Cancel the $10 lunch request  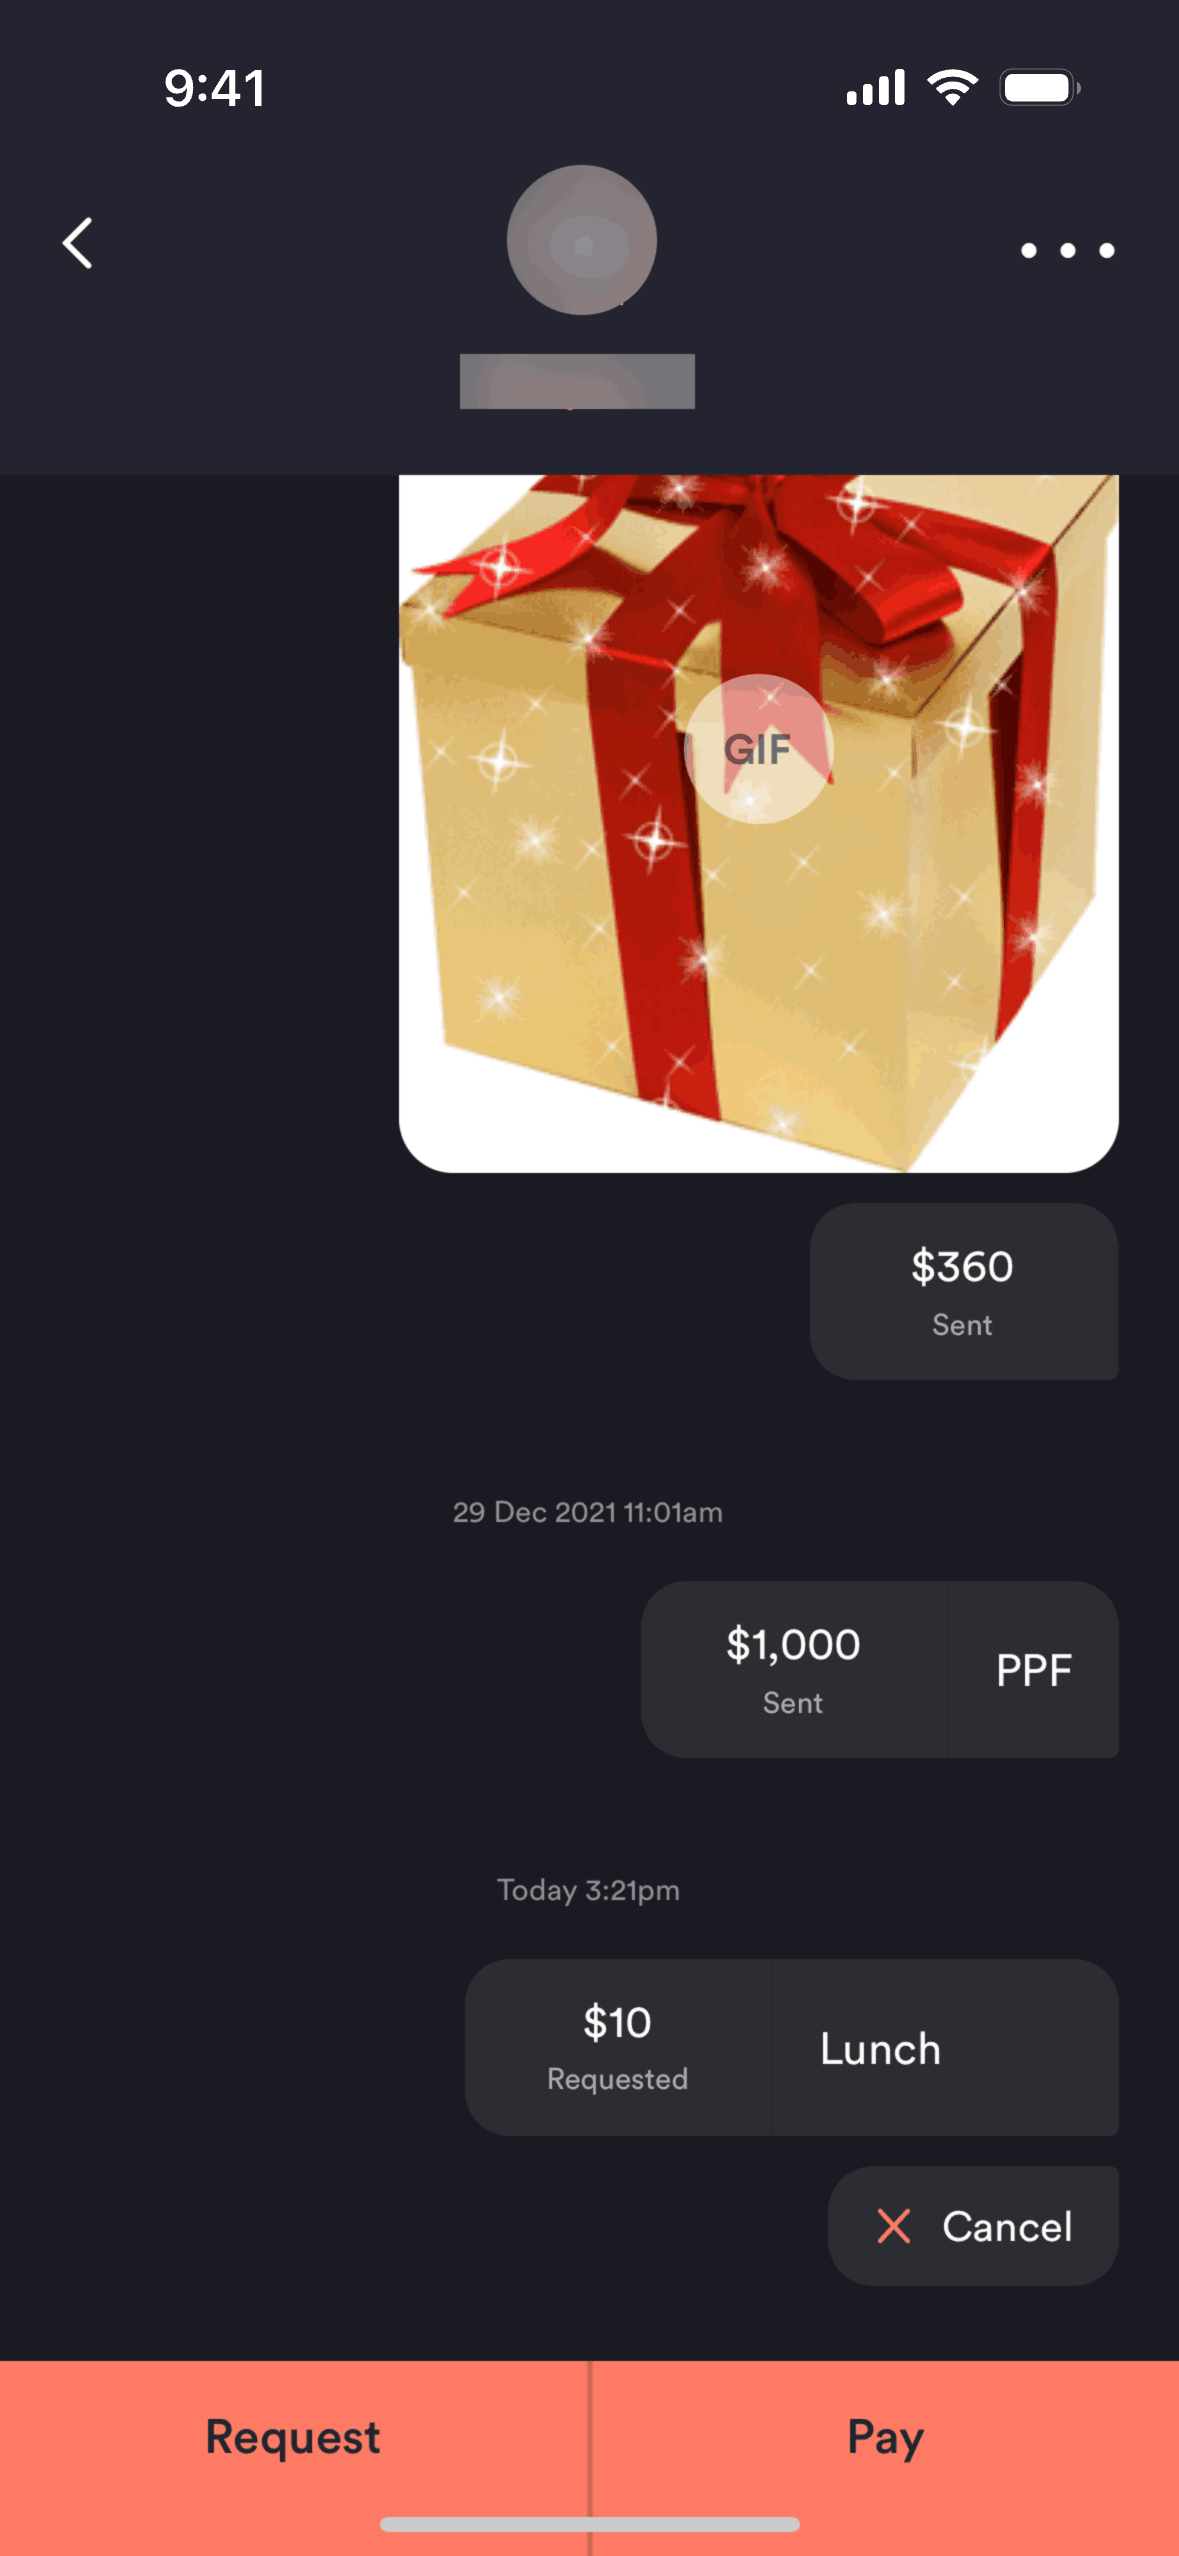click(x=973, y=2226)
